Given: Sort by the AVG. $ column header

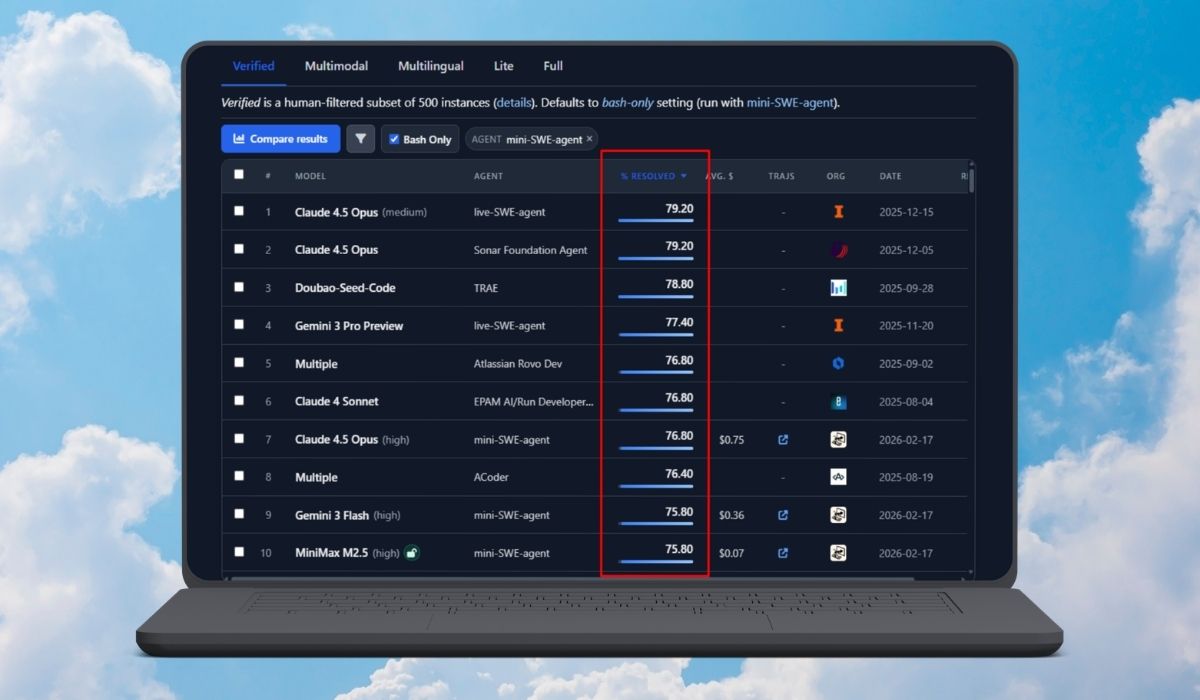Looking at the screenshot, I should (719, 176).
